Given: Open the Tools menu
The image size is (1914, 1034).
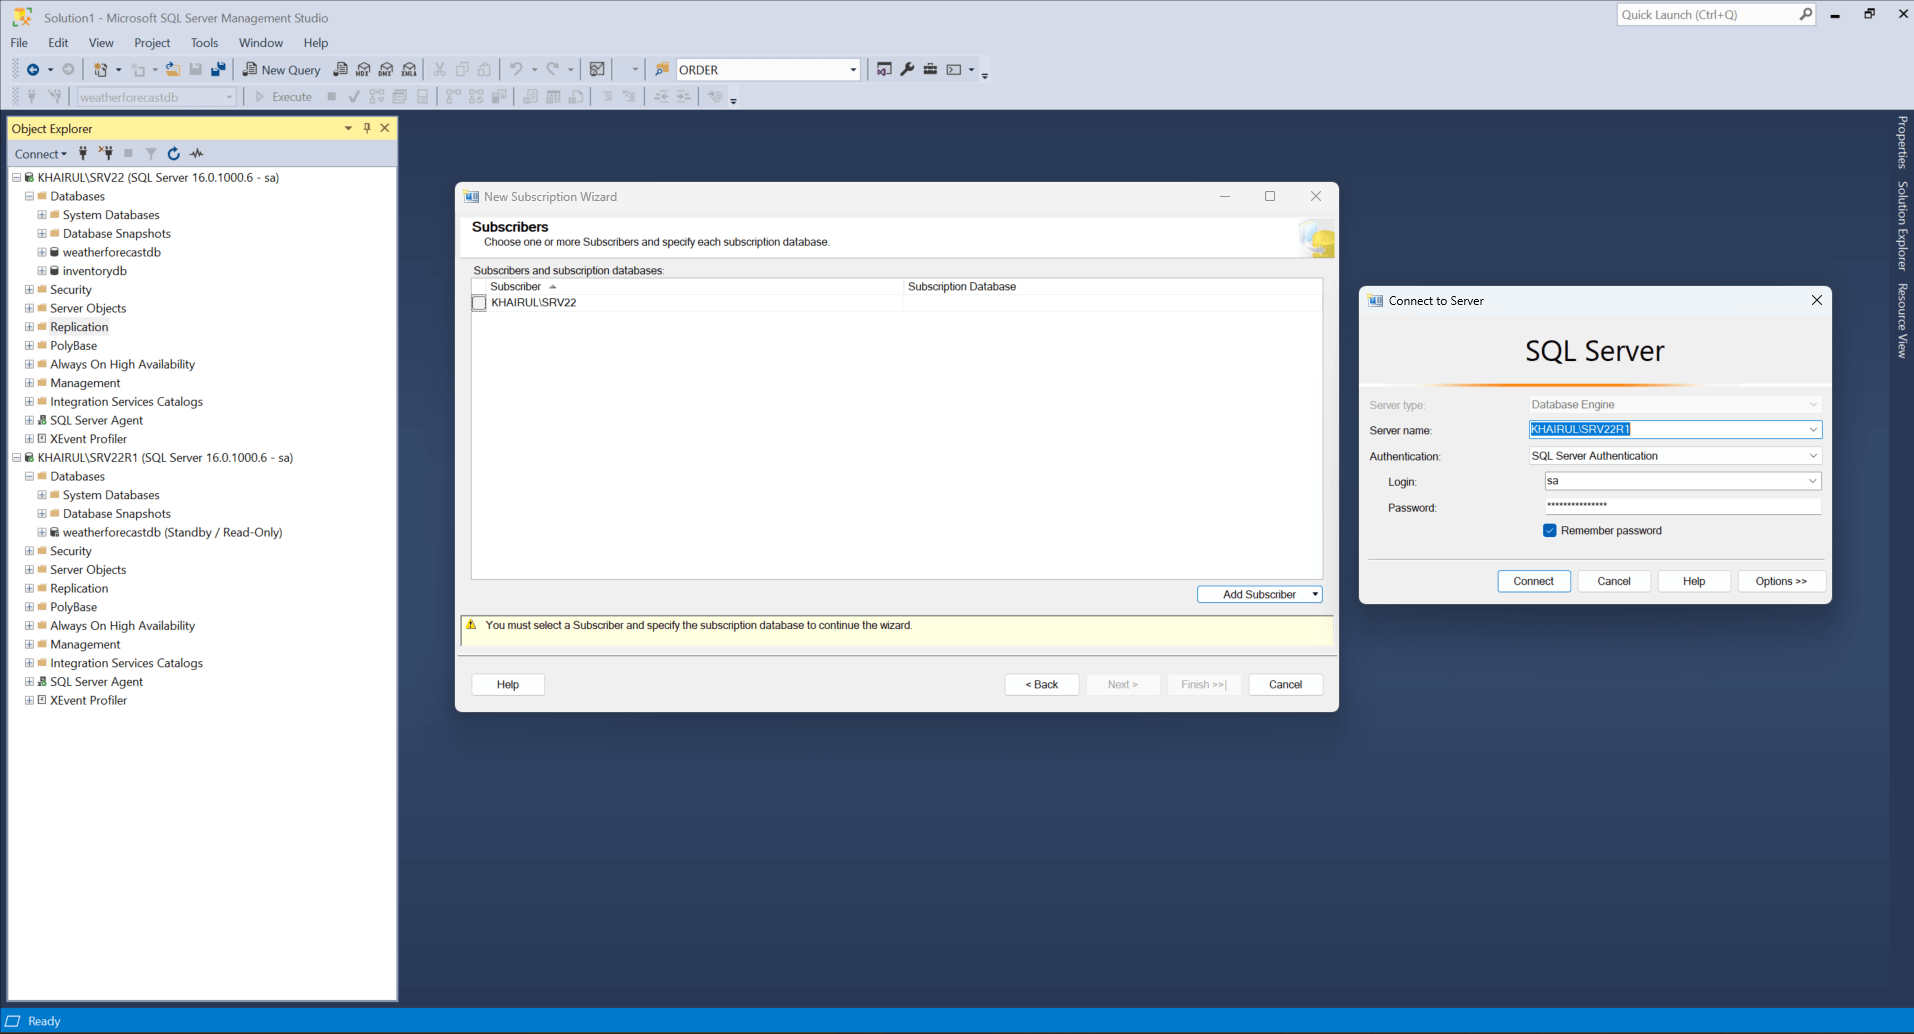Looking at the screenshot, I should pyautogui.click(x=204, y=43).
